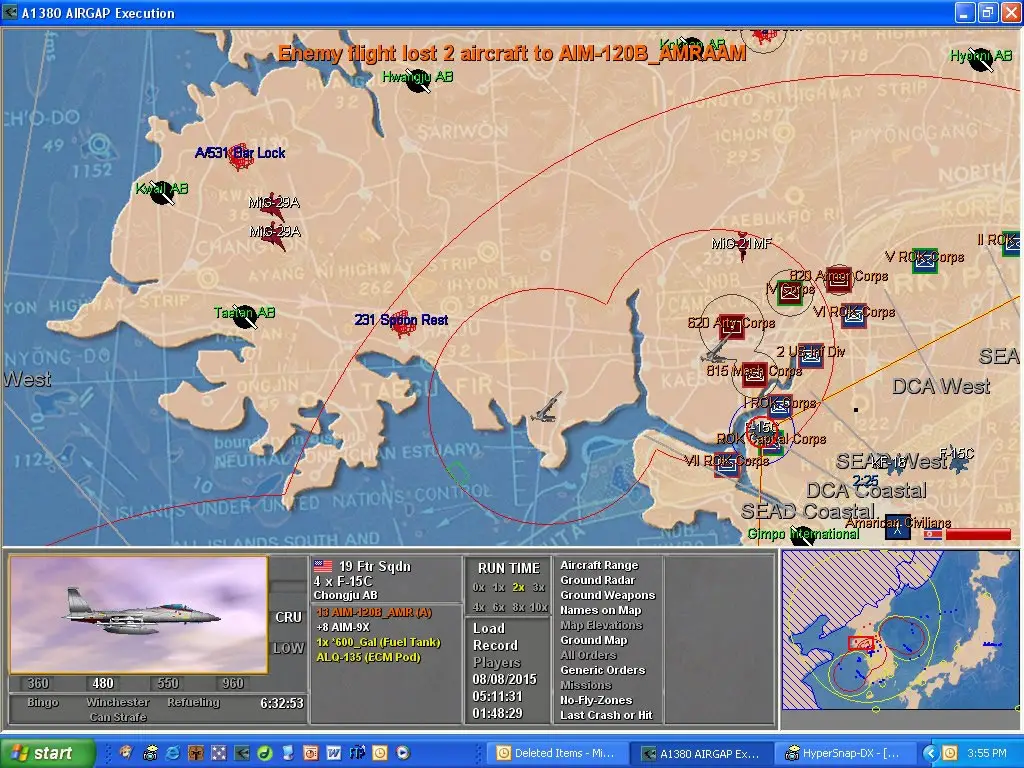Toggle Names on Map option
The width and height of the screenshot is (1024, 768).
point(600,611)
